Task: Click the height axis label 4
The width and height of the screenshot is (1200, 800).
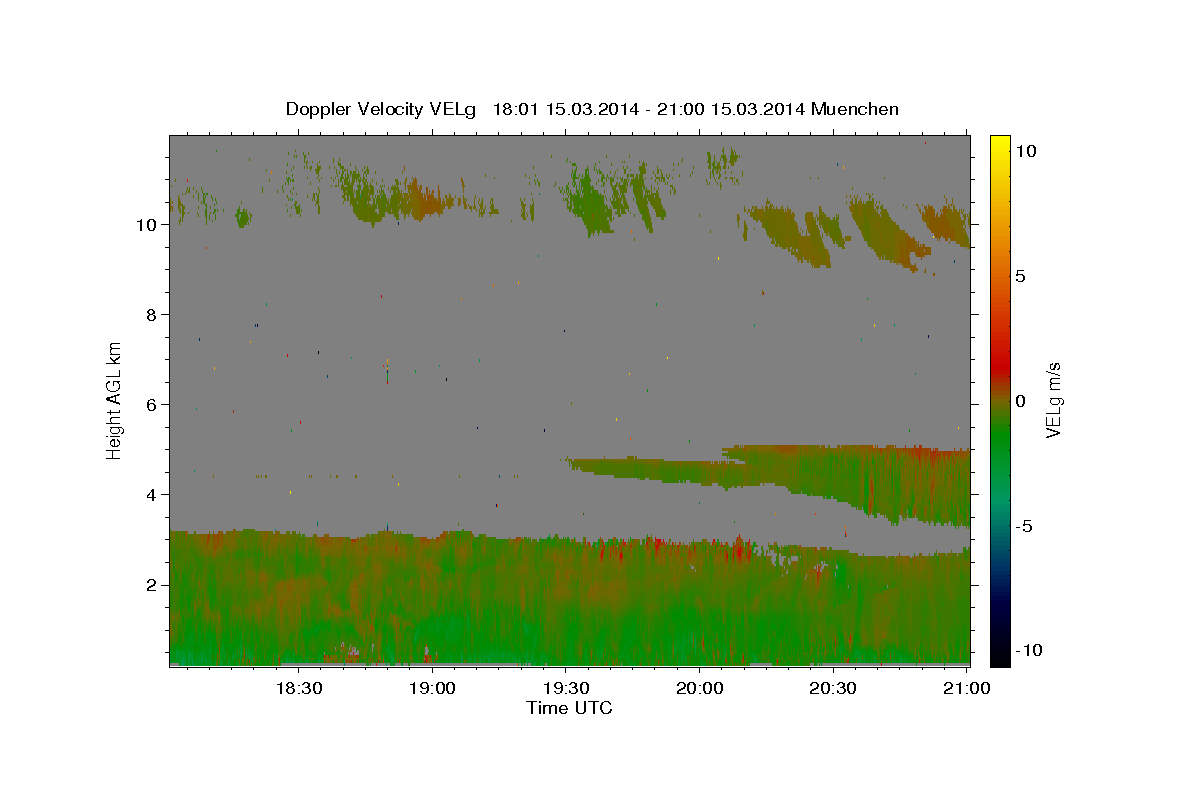Action: 153,495
